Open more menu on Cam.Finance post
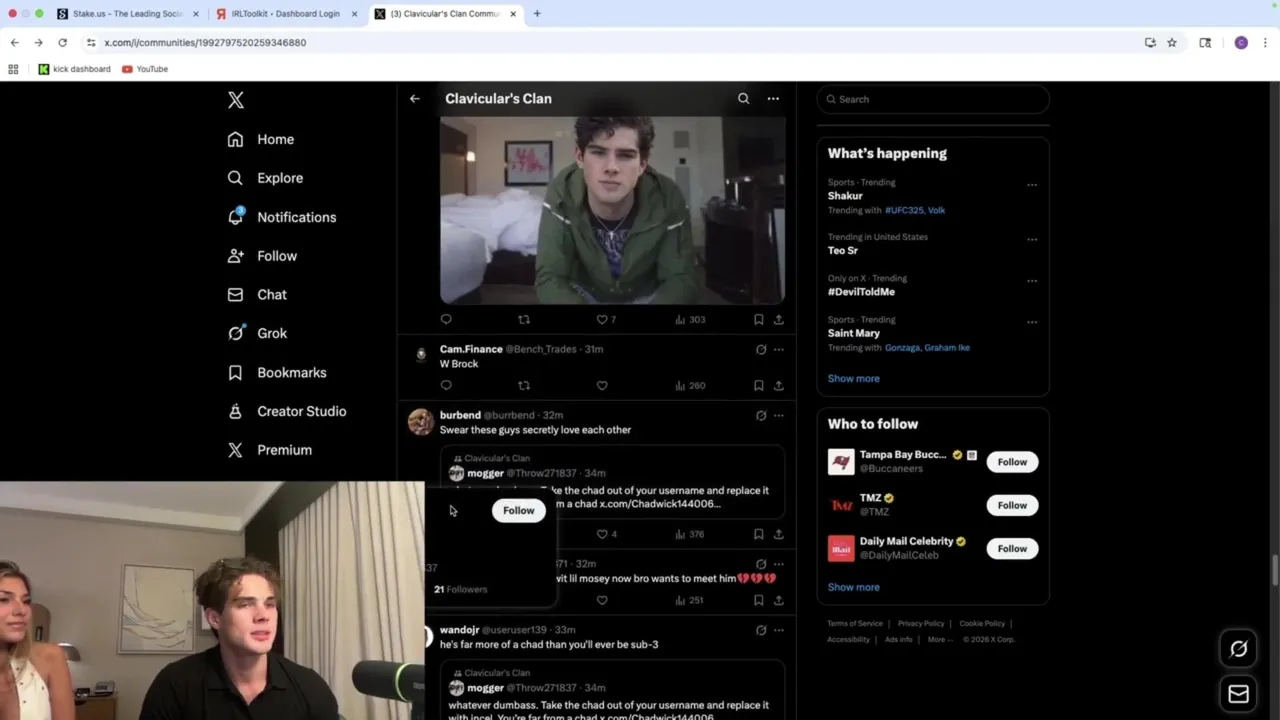Image resolution: width=1280 pixels, height=720 pixels. 778,350
